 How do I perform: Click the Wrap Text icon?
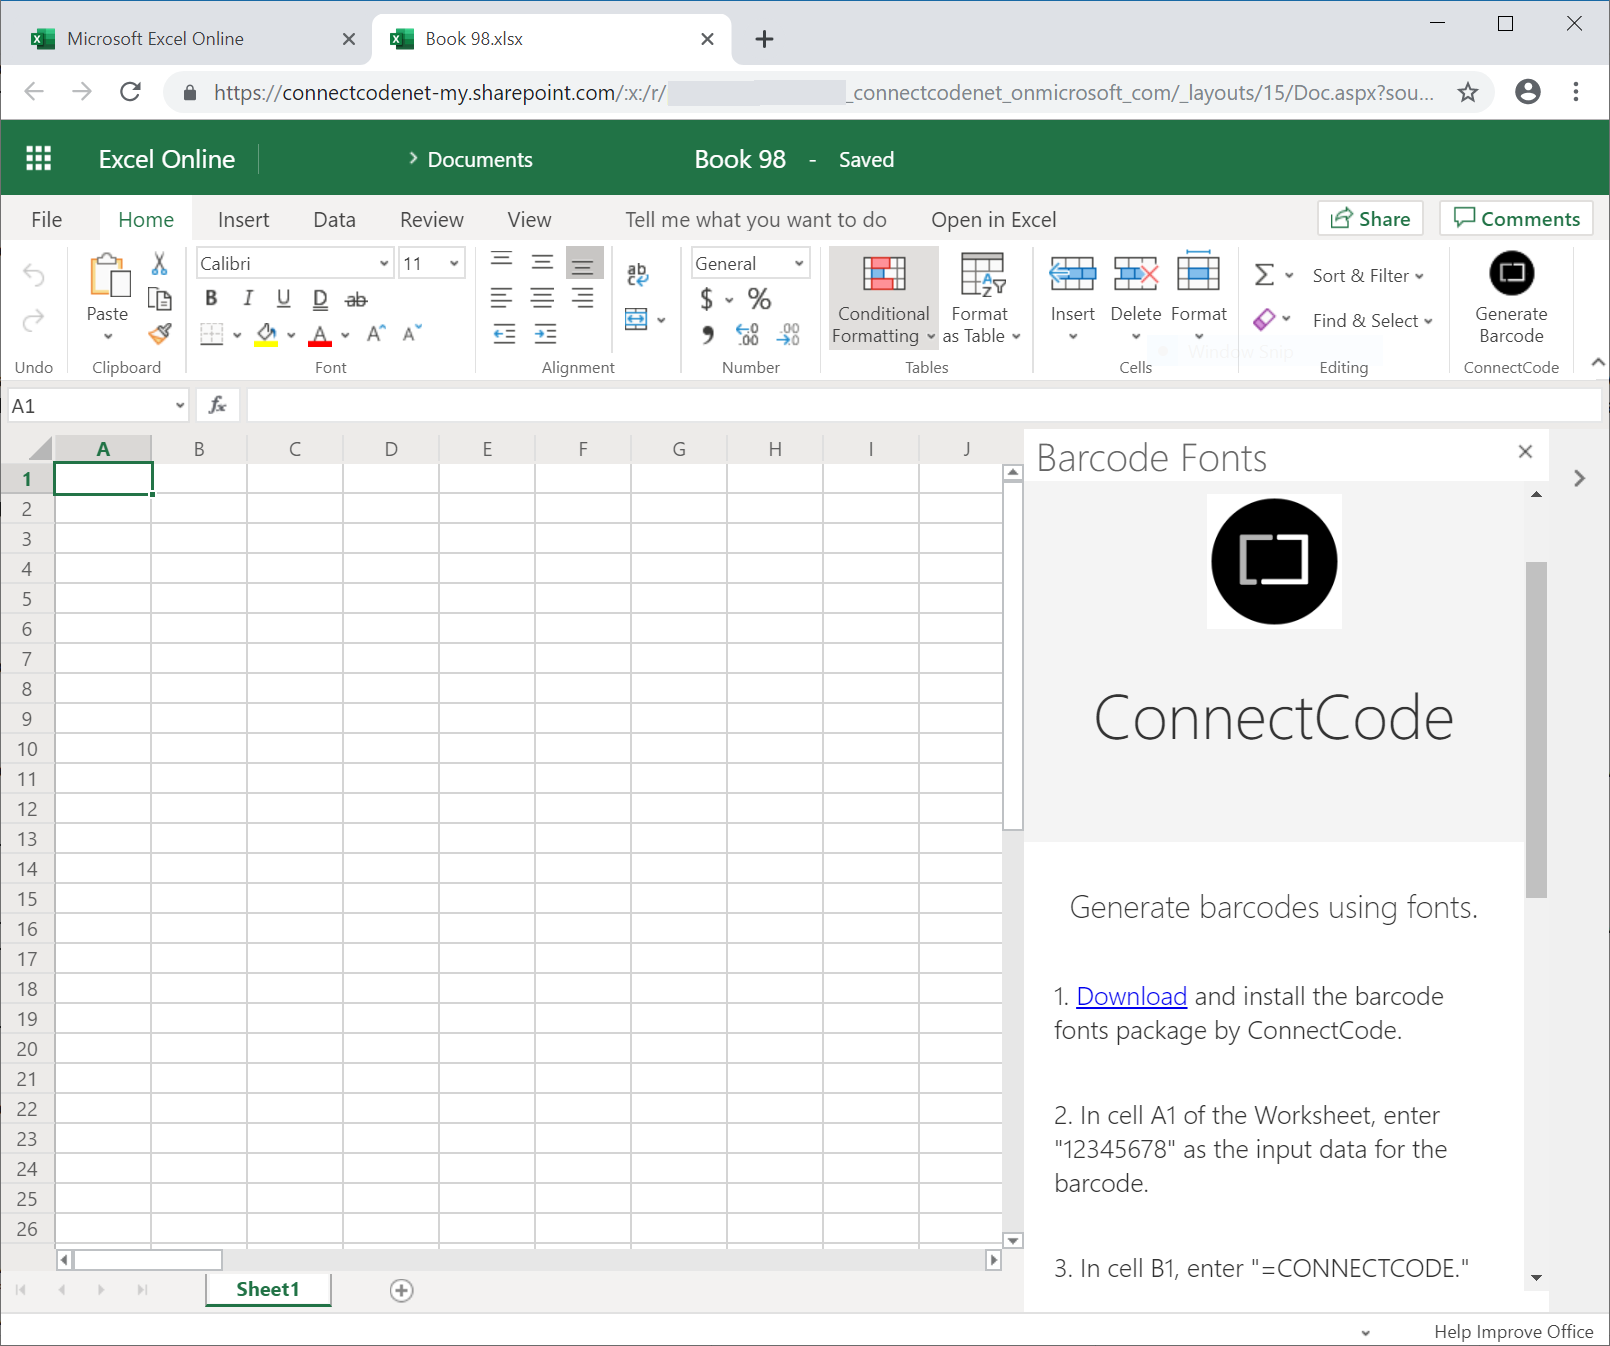638,274
